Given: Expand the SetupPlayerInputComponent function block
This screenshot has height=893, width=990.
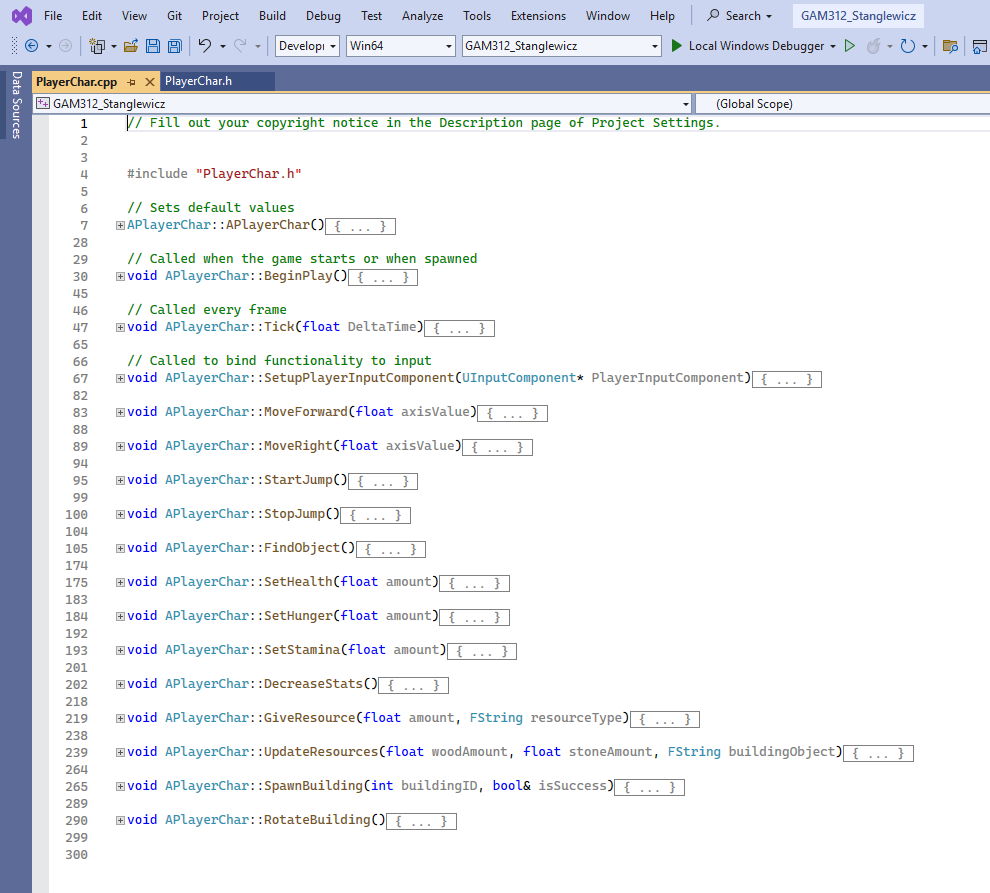Looking at the screenshot, I should pyautogui.click(x=120, y=379).
